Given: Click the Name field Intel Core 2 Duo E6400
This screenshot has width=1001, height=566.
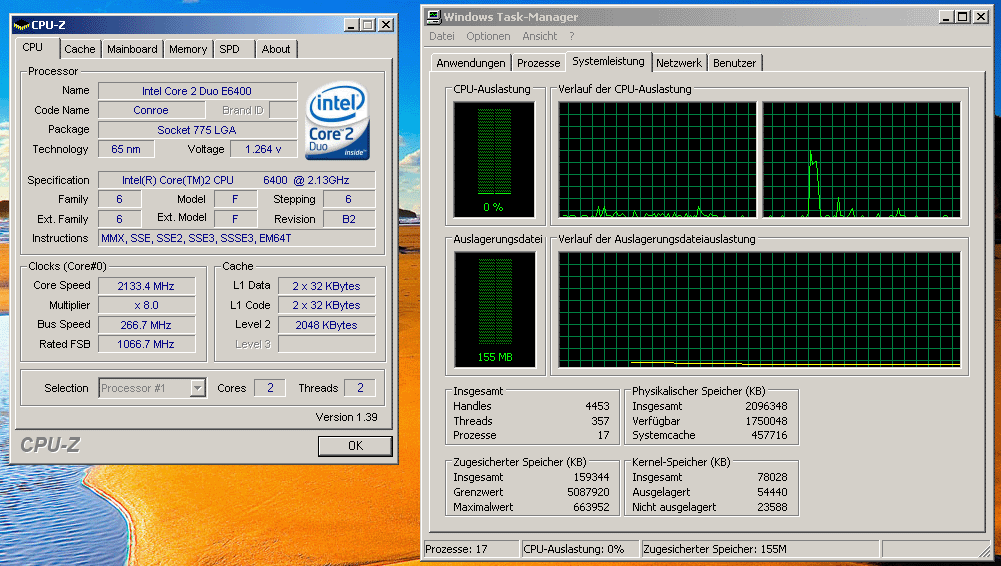Looking at the screenshot, I should (197, 91).
